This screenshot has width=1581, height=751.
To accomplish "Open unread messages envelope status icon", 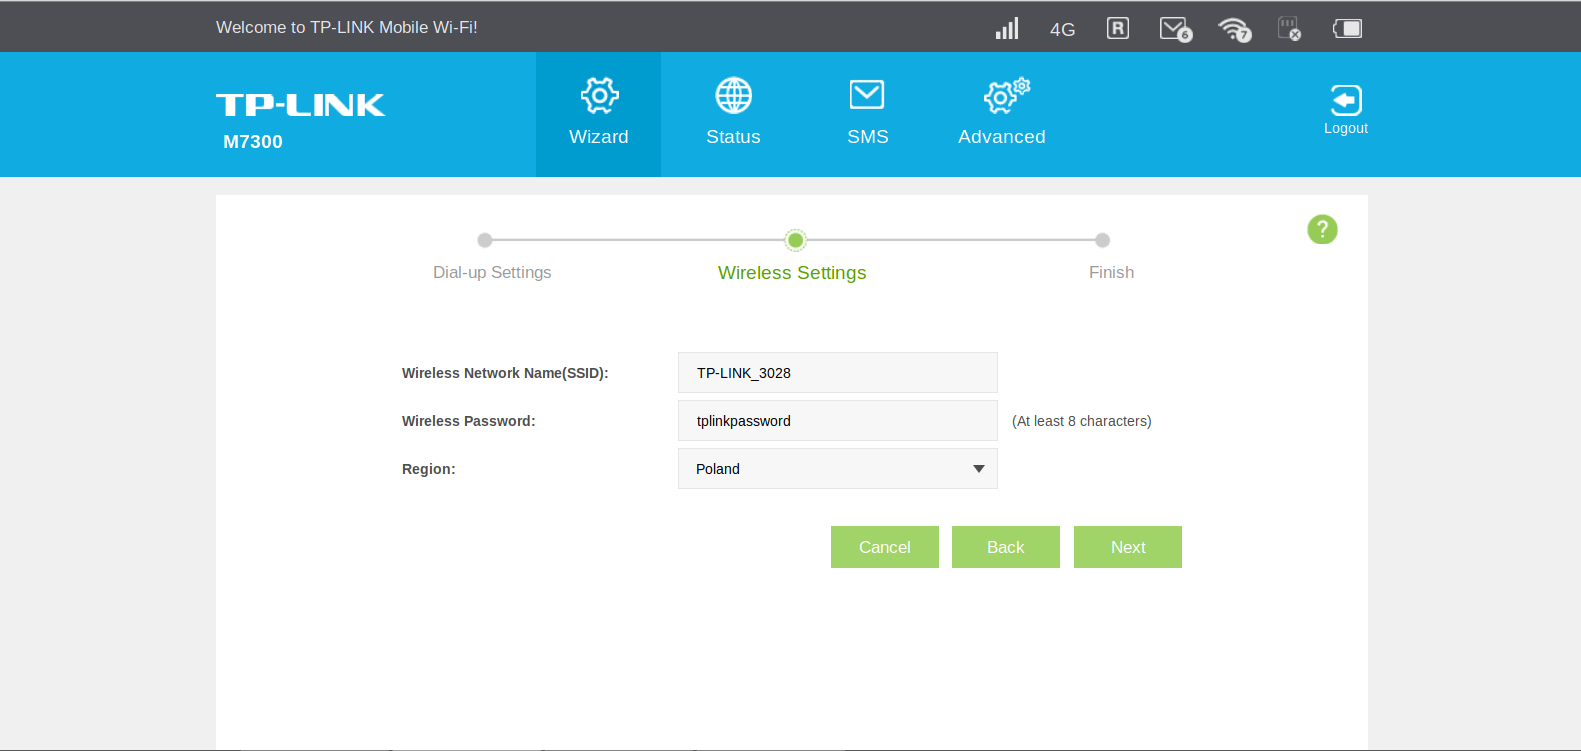I will (x=1175, y=29).
